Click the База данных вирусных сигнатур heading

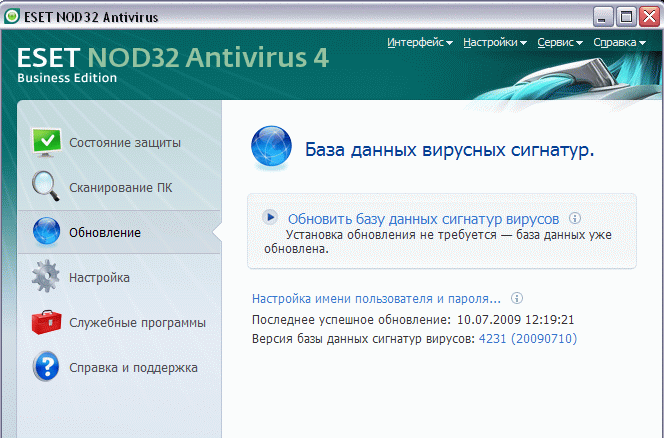click(x=449, y=150)
